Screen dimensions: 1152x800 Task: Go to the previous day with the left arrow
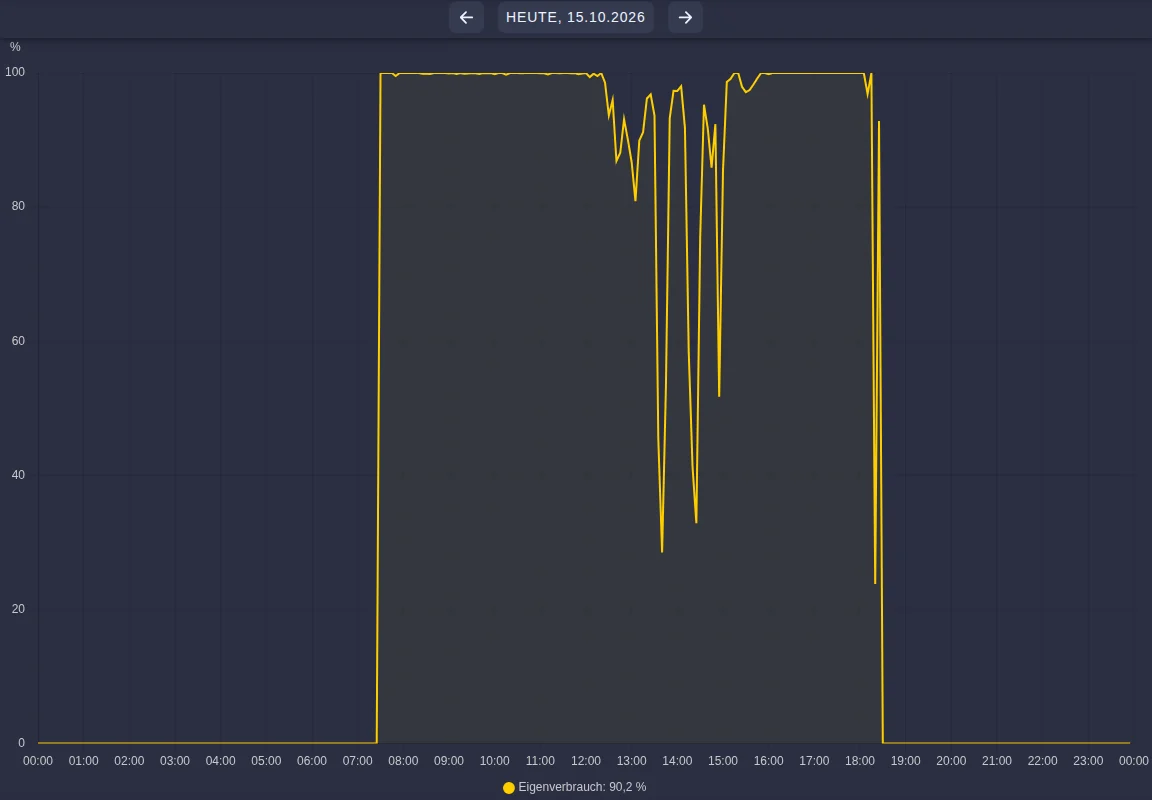coord(466,17)
